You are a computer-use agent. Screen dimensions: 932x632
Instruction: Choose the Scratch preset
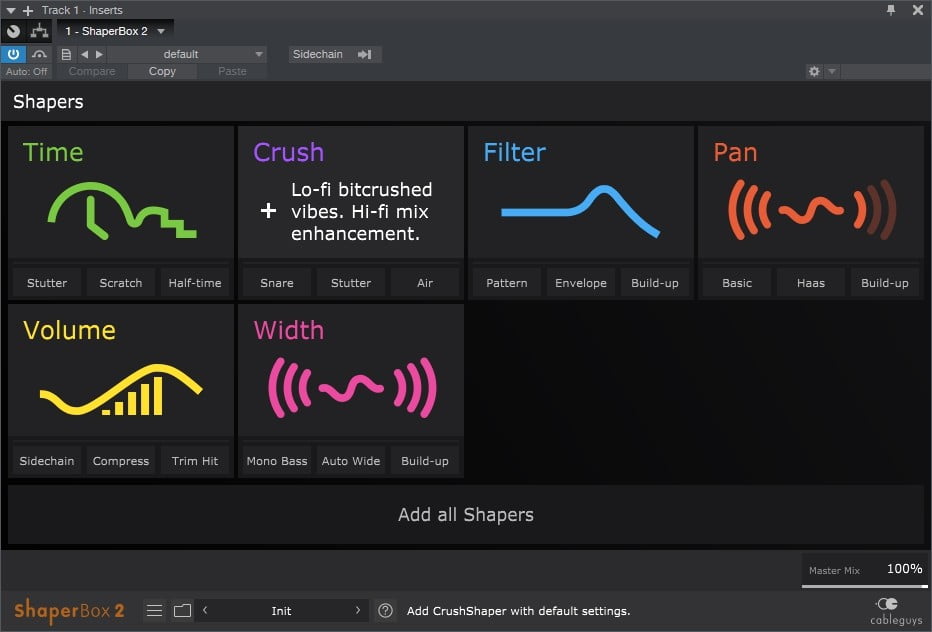(121, 283)
